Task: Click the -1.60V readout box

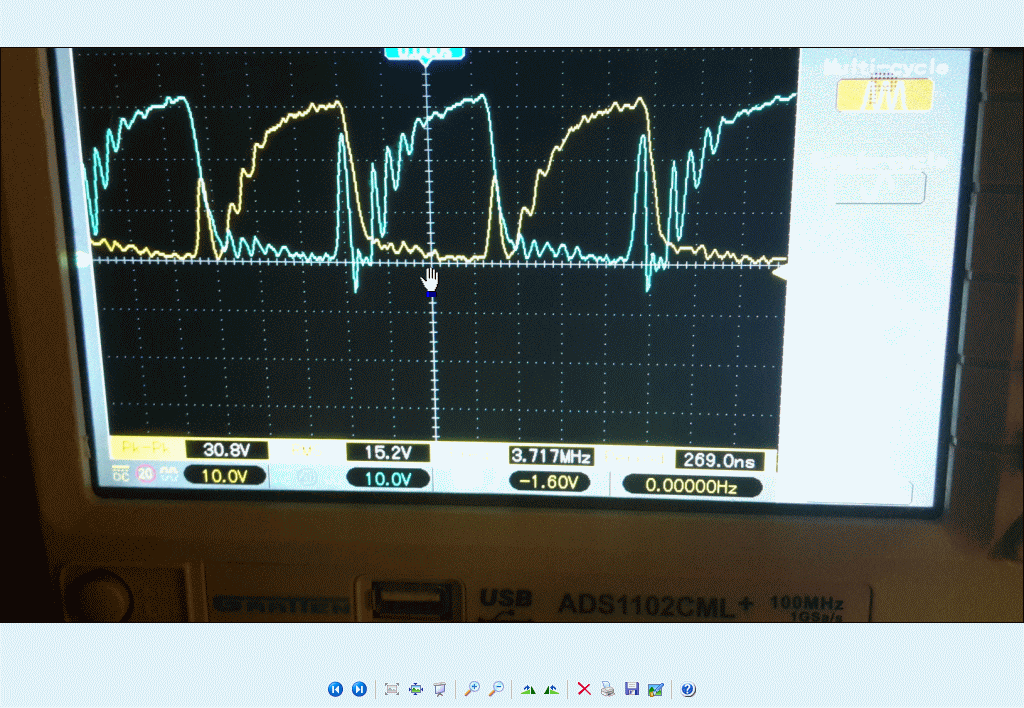Action: tap(548, 482)
